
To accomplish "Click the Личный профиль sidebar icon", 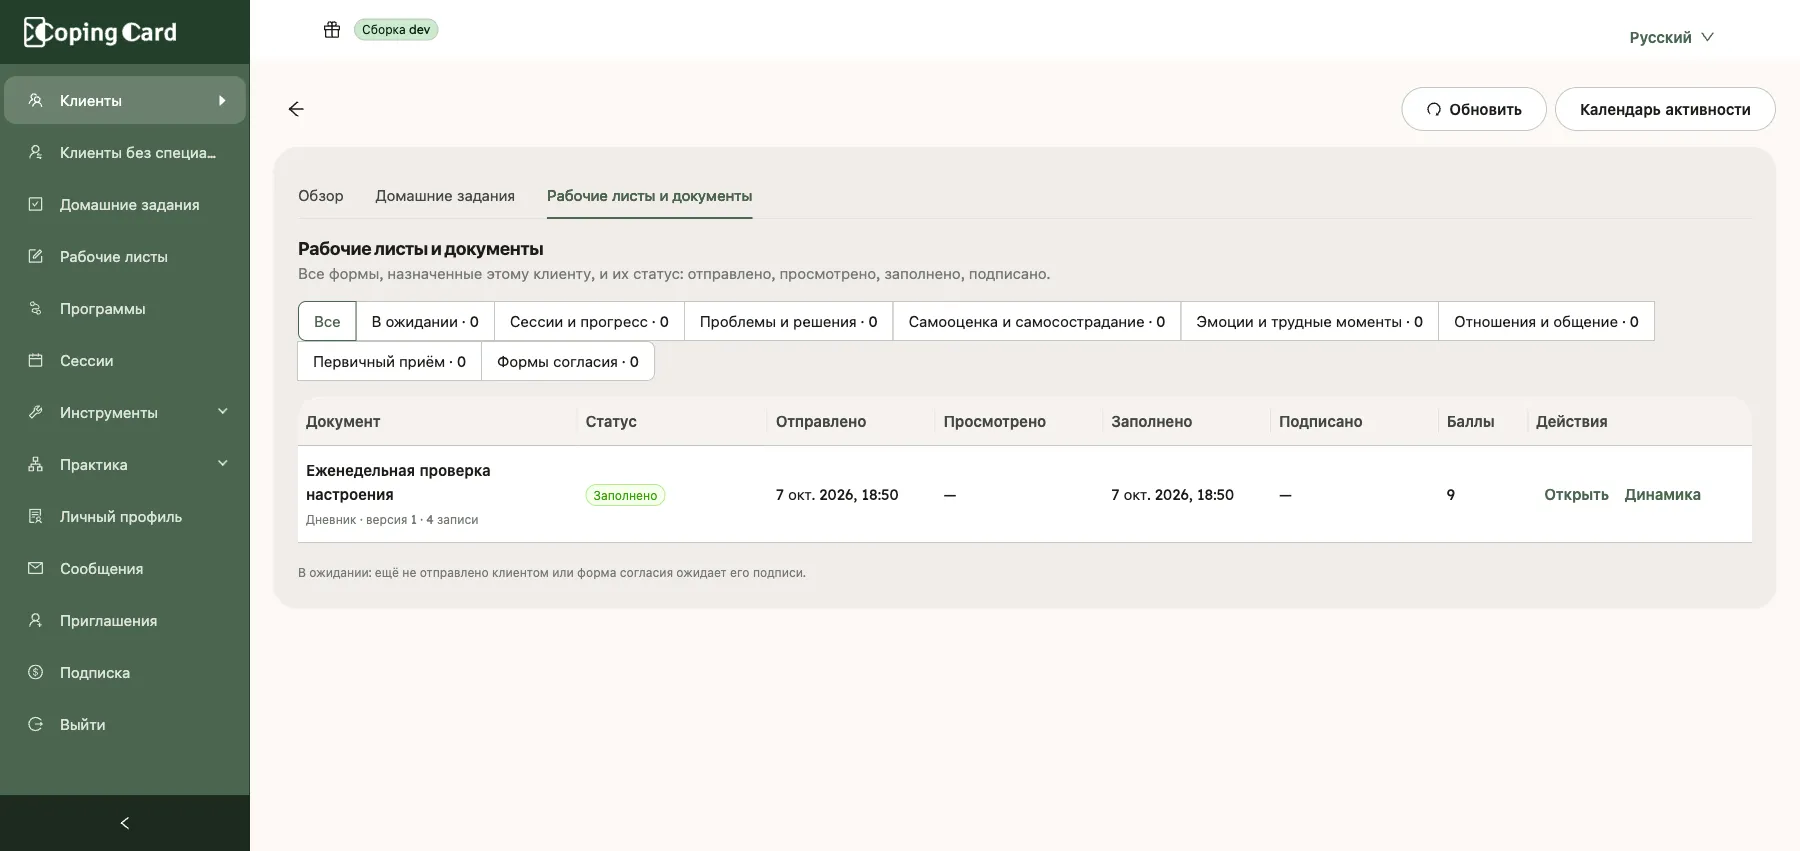I will click(36, 516).
